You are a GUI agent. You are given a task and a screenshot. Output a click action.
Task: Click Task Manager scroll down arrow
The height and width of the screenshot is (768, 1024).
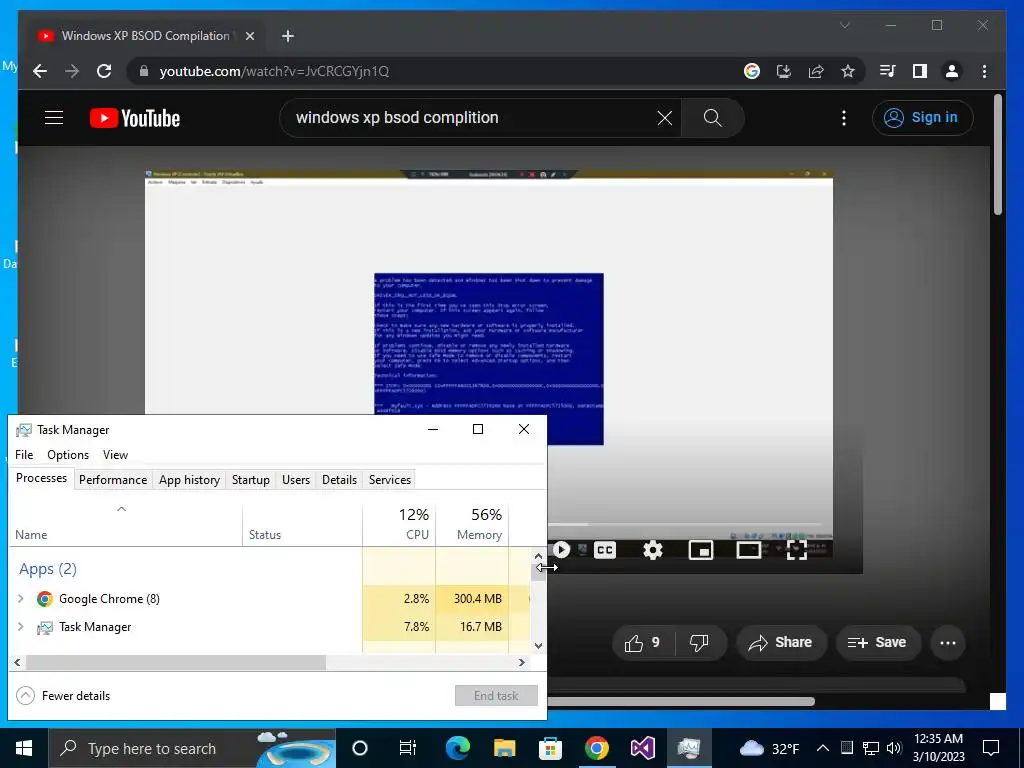[538, 645]
